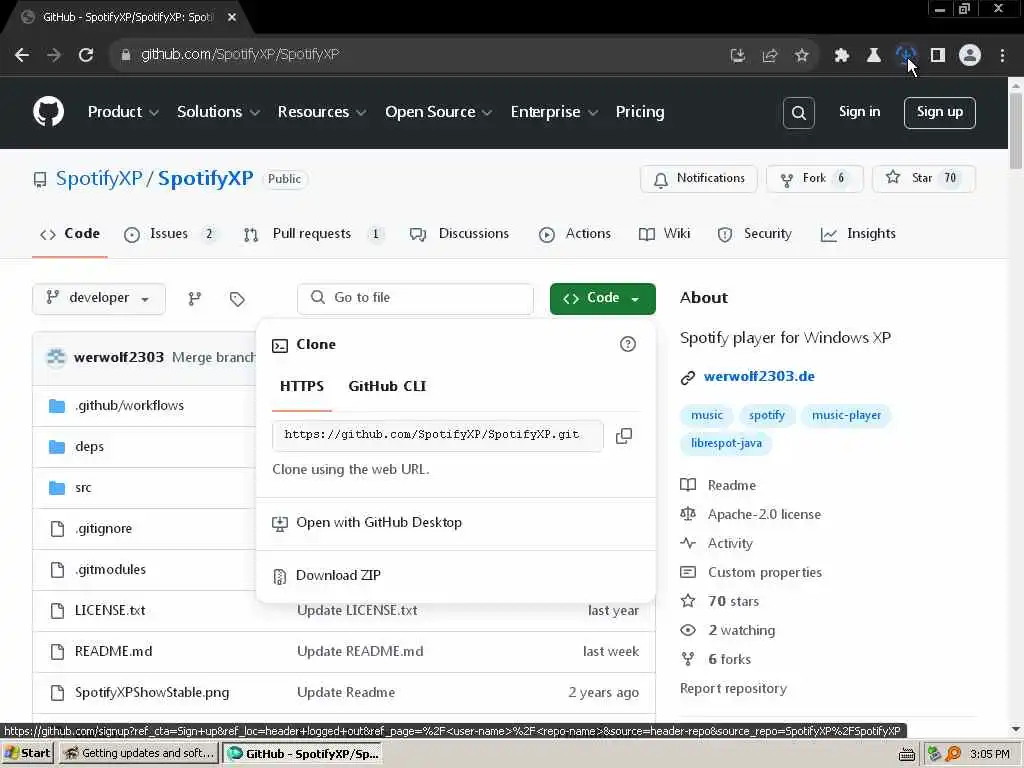
Task: Select the HTTPS clone tab
Action: click(302, 387)
